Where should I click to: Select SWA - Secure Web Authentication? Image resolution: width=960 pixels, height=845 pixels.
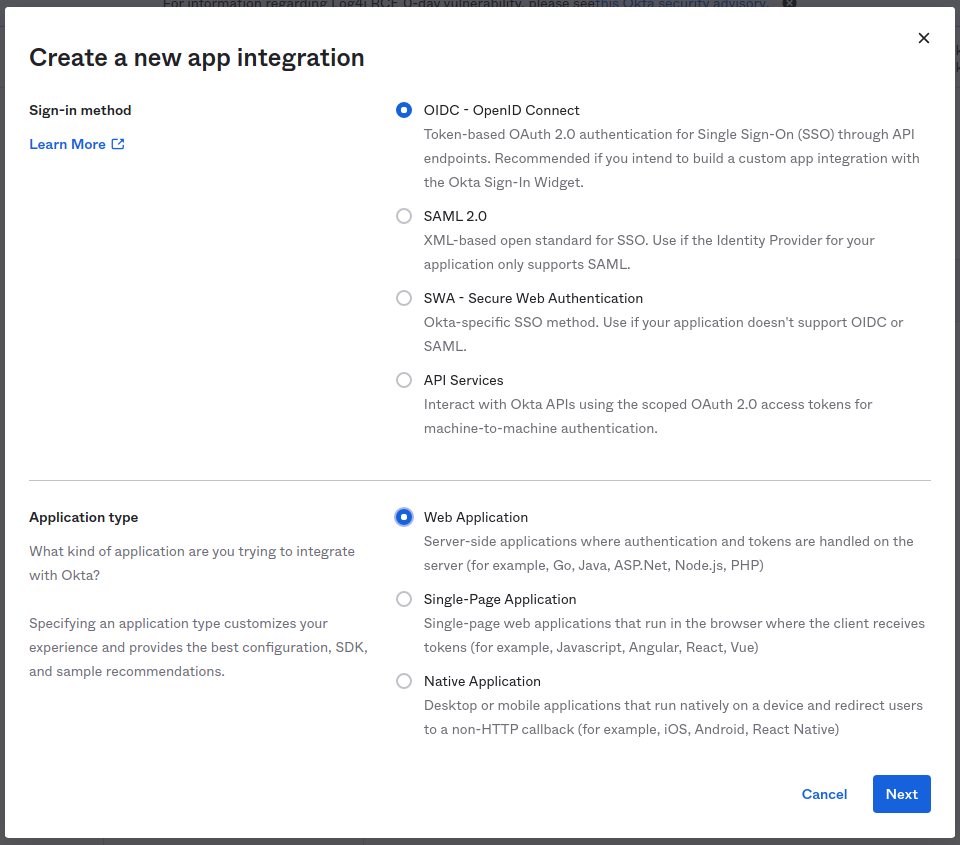403,298
